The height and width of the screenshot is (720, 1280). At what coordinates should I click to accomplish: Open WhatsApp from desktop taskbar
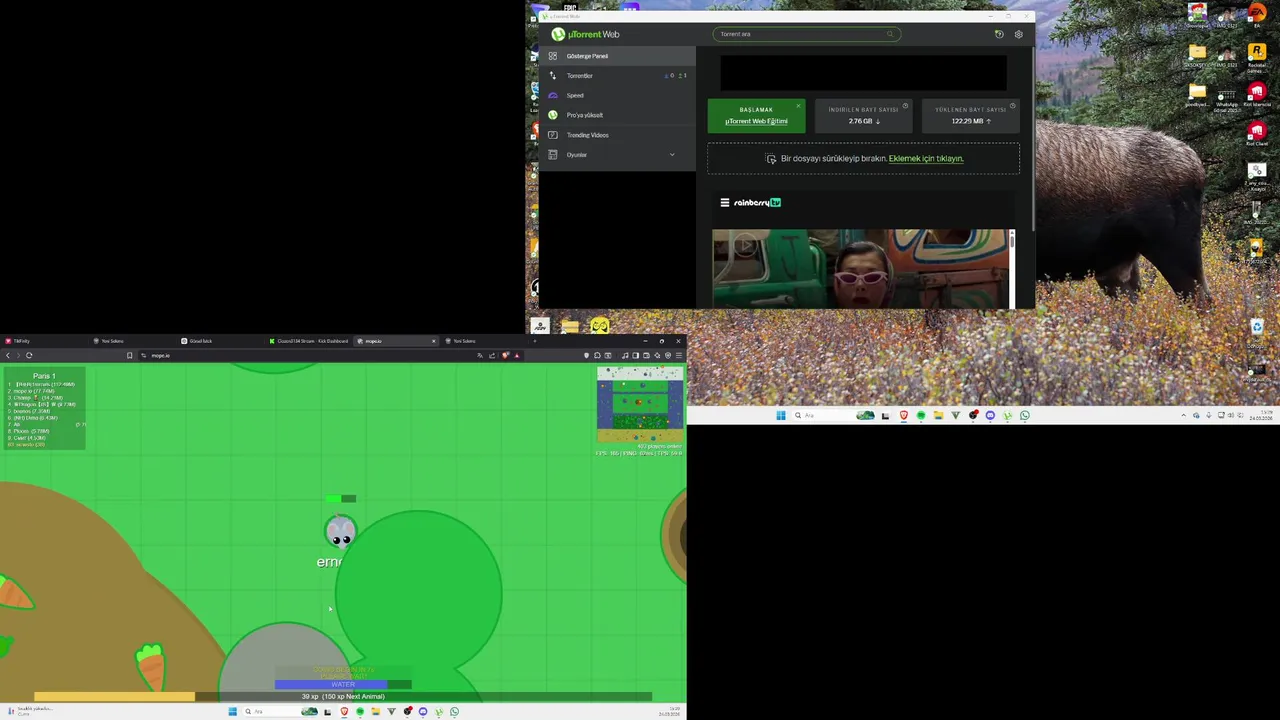[1024, 415]
